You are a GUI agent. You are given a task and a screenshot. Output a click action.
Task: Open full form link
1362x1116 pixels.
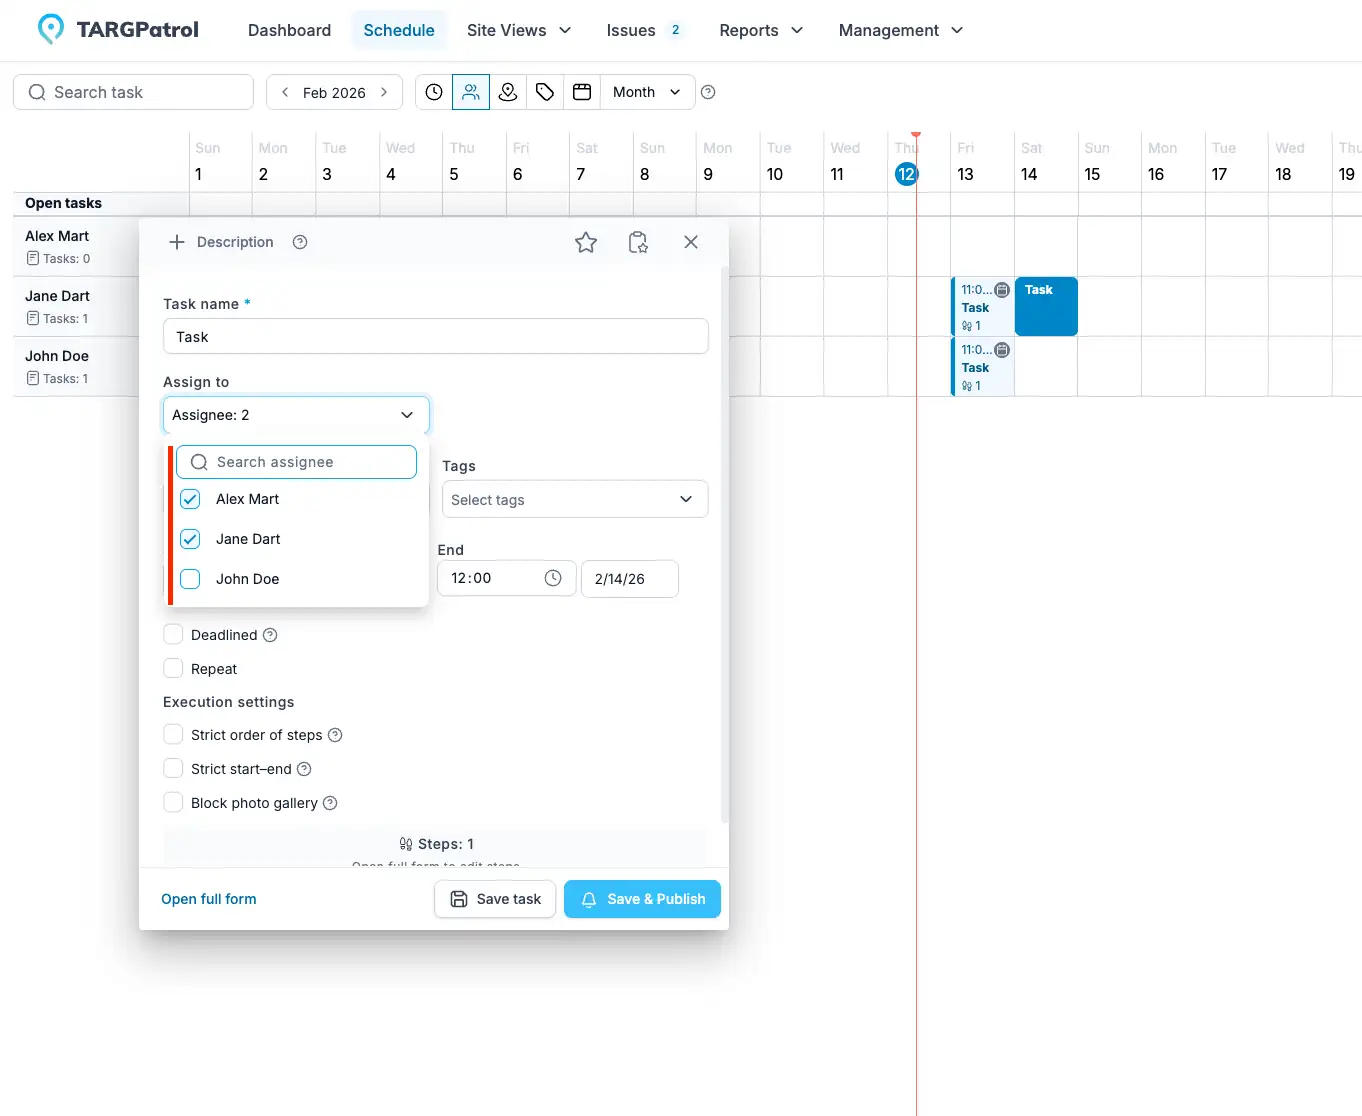(x=209, y=899)
